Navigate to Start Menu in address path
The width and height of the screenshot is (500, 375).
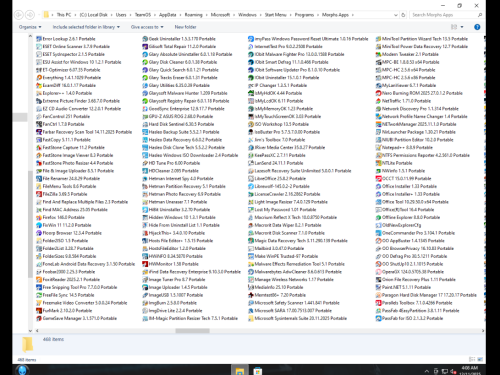click(275, 15)
